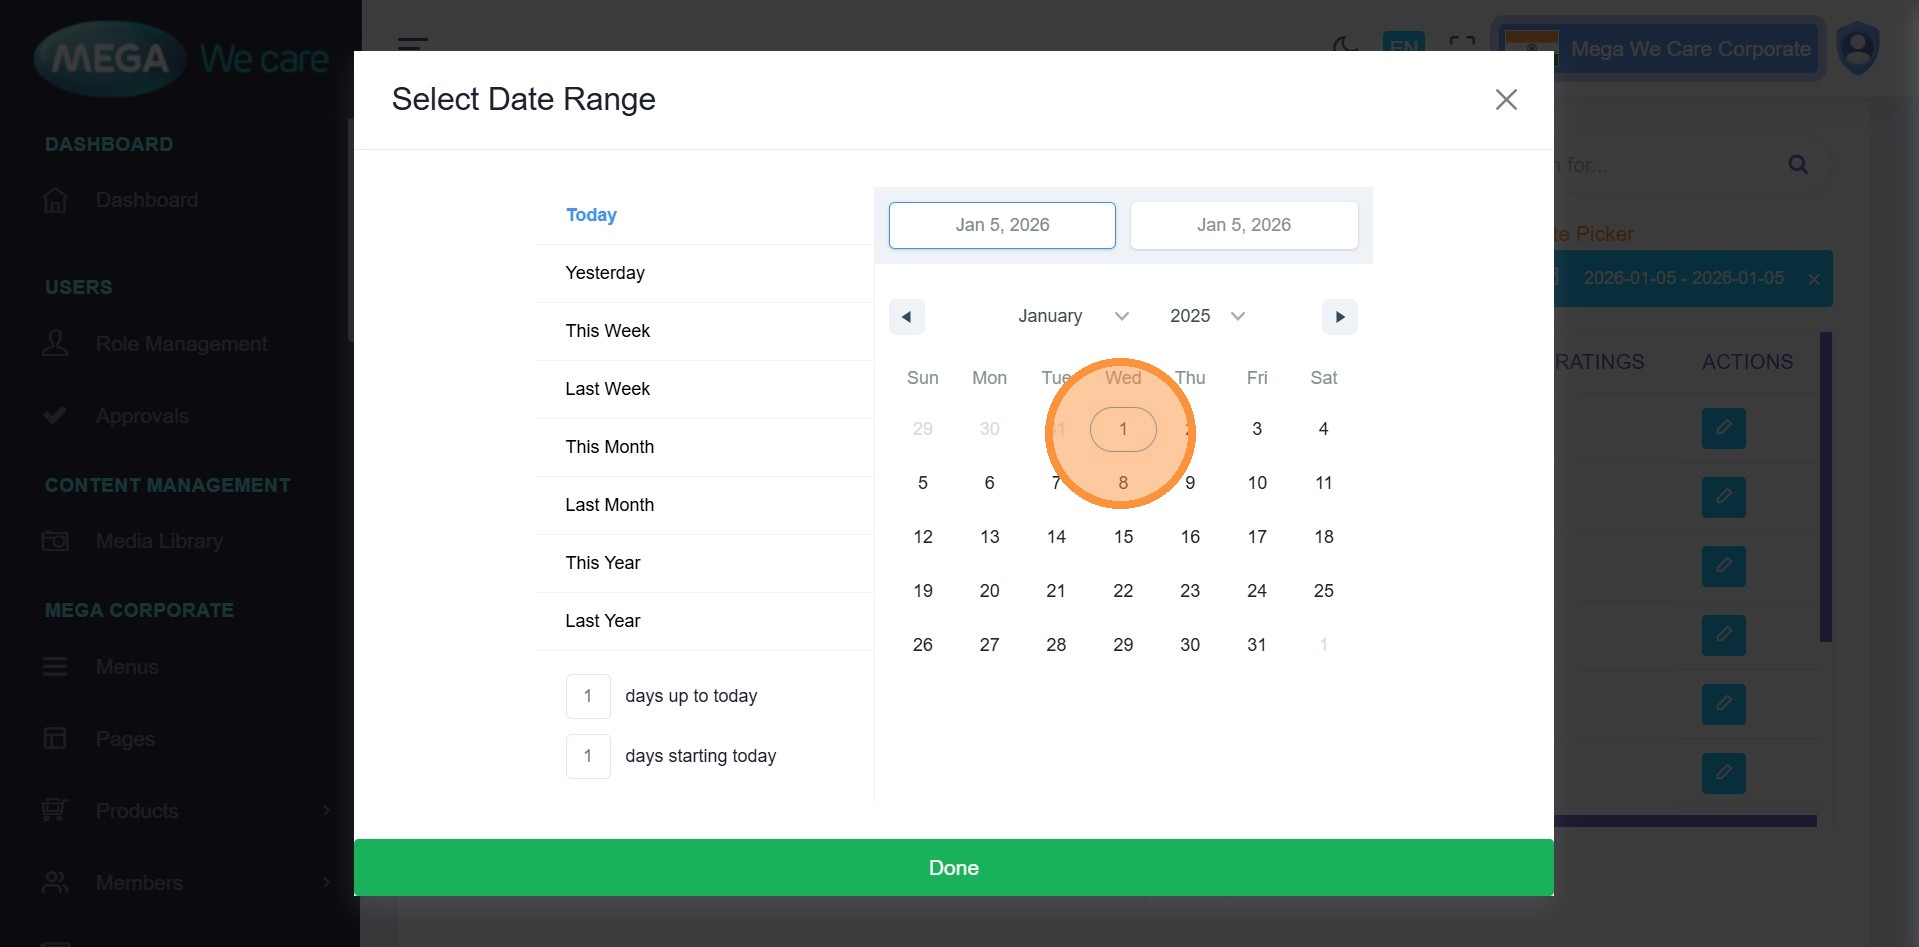Click the first row edit pencil icon

pos(1723,428)
